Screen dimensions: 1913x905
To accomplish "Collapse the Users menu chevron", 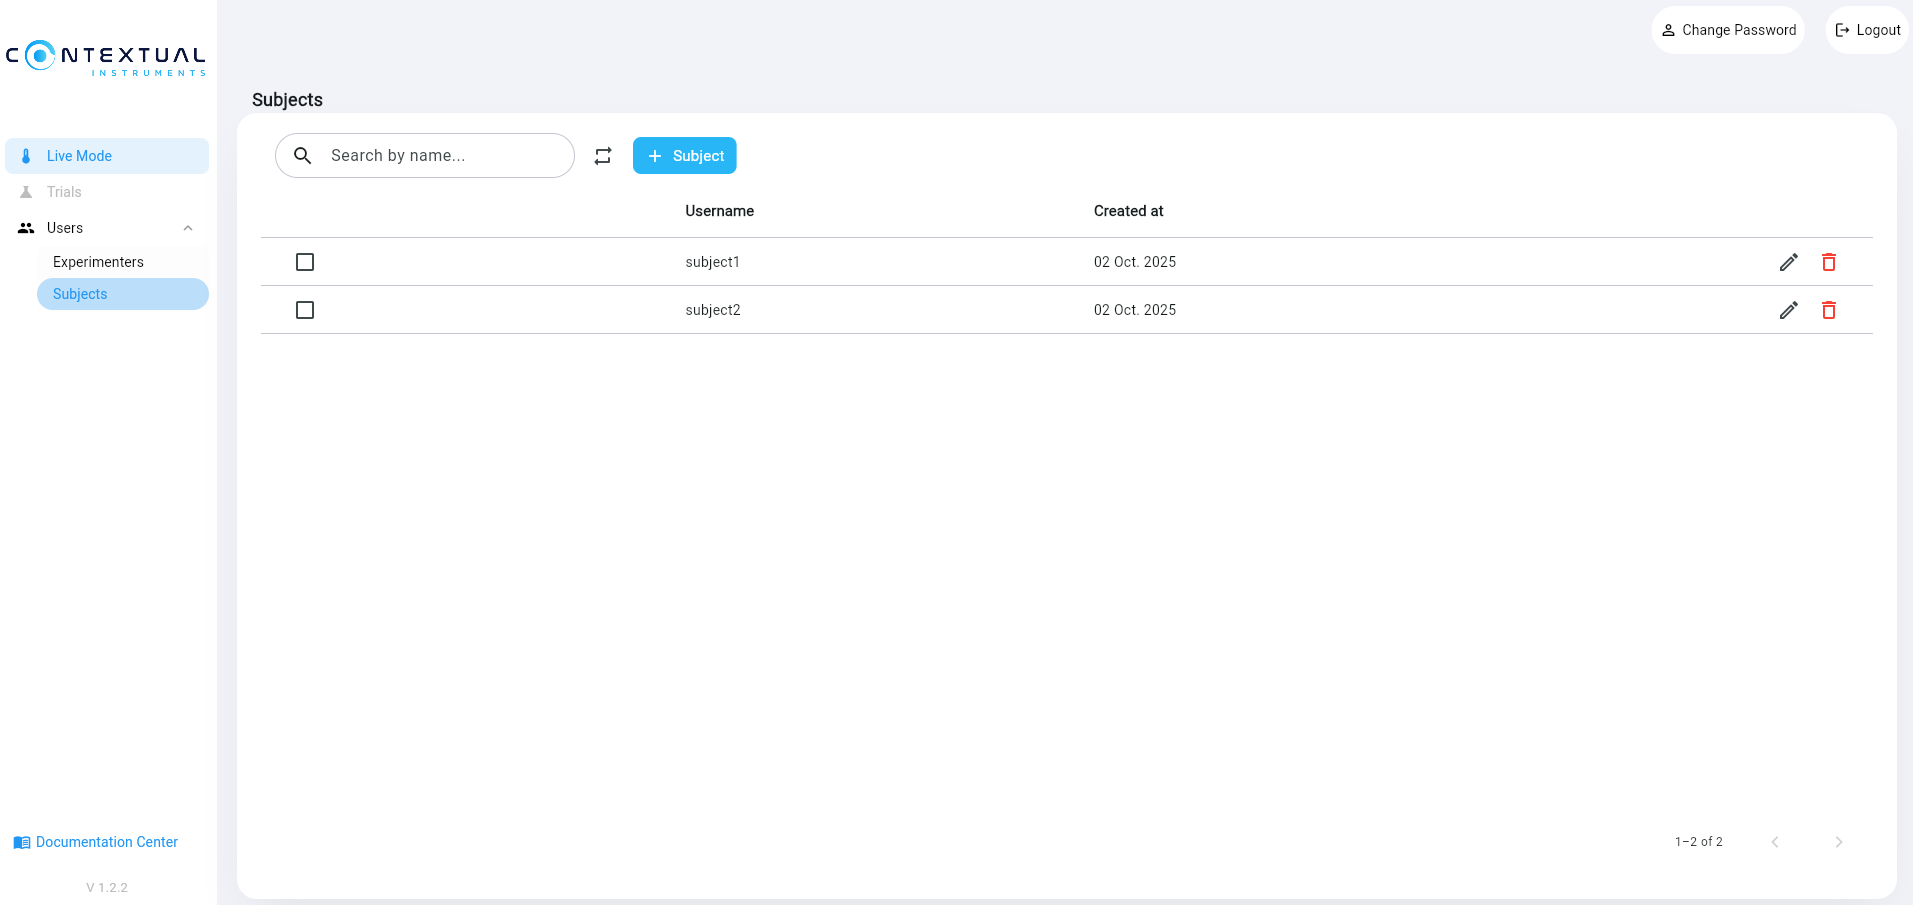I will click(x=188, y=228).
